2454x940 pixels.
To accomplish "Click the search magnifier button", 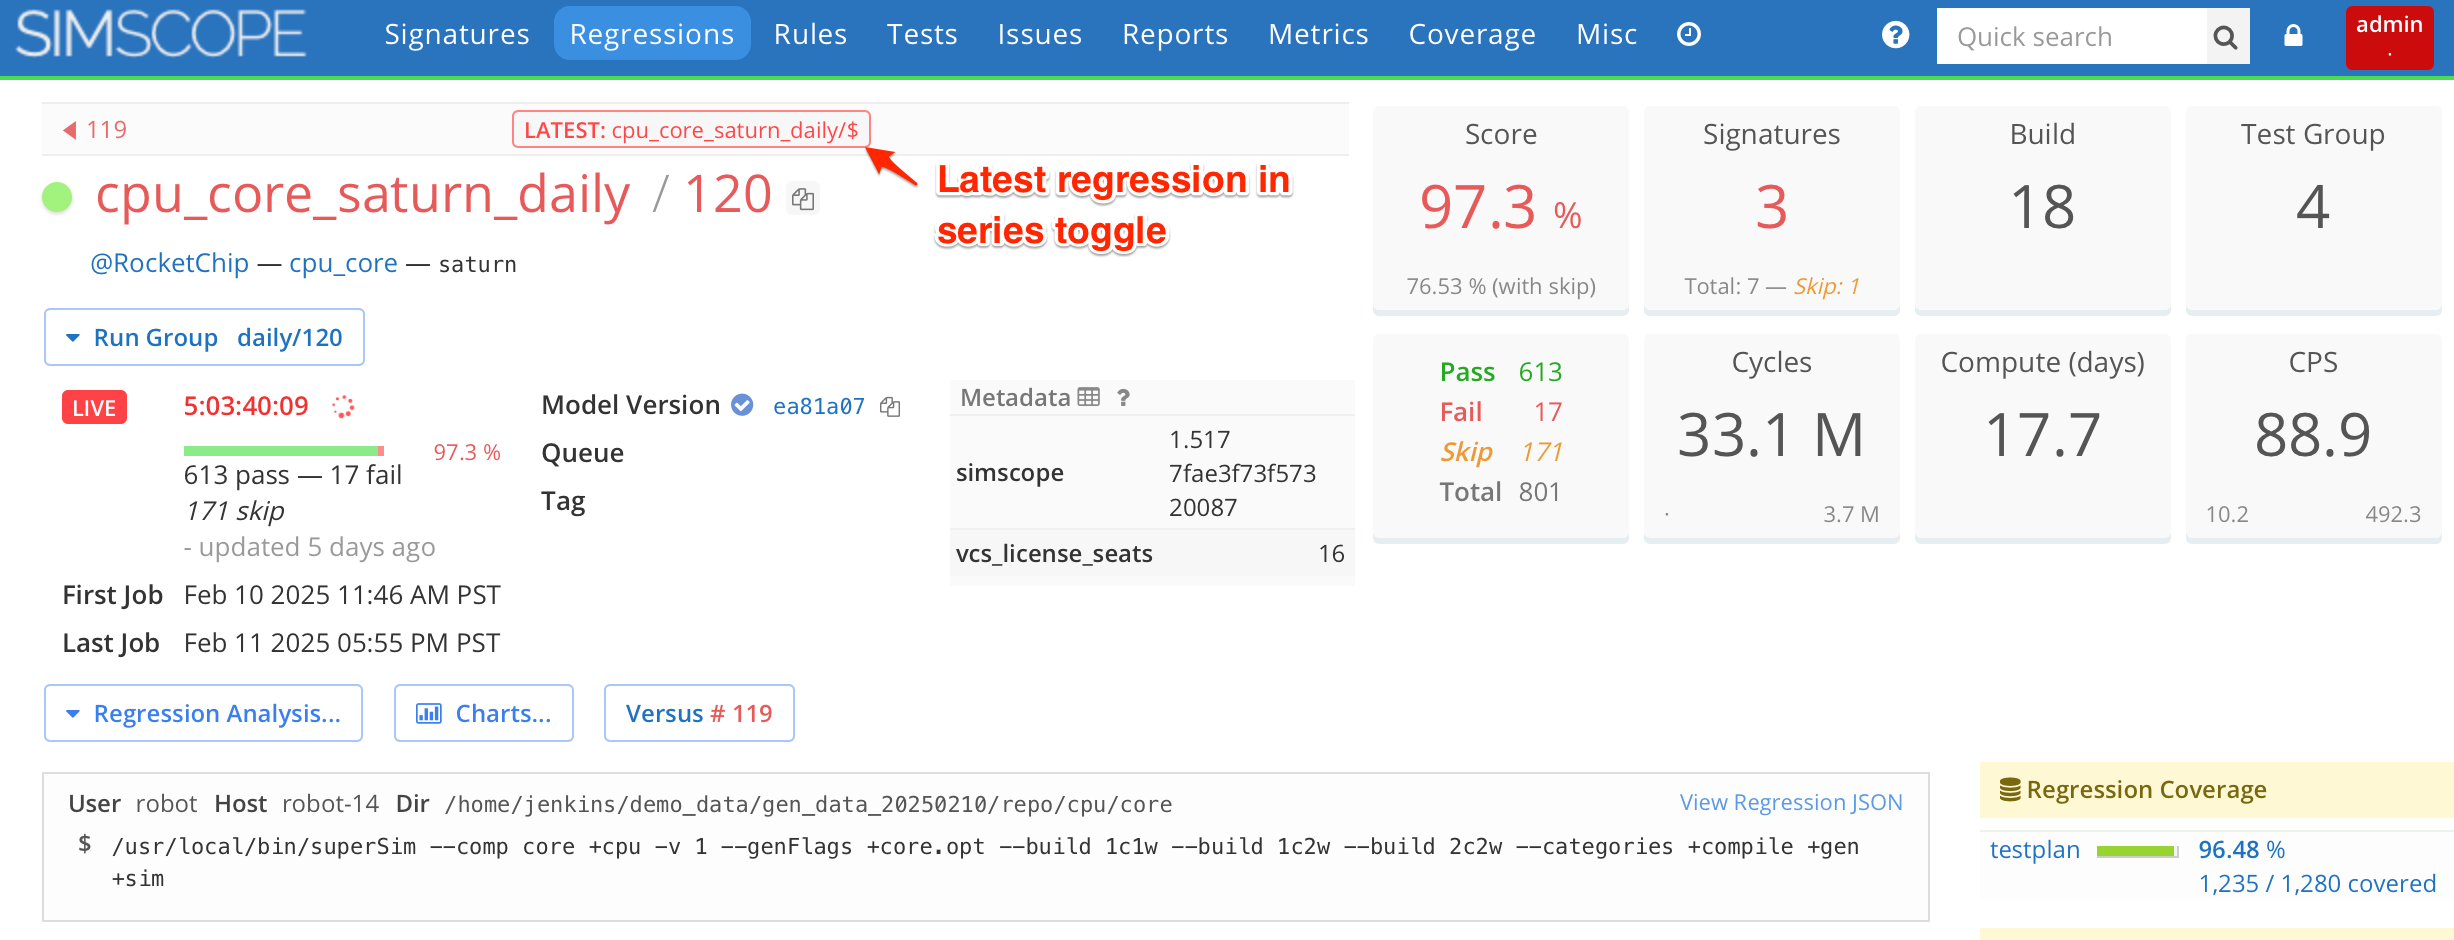I will pos(2226,37).
